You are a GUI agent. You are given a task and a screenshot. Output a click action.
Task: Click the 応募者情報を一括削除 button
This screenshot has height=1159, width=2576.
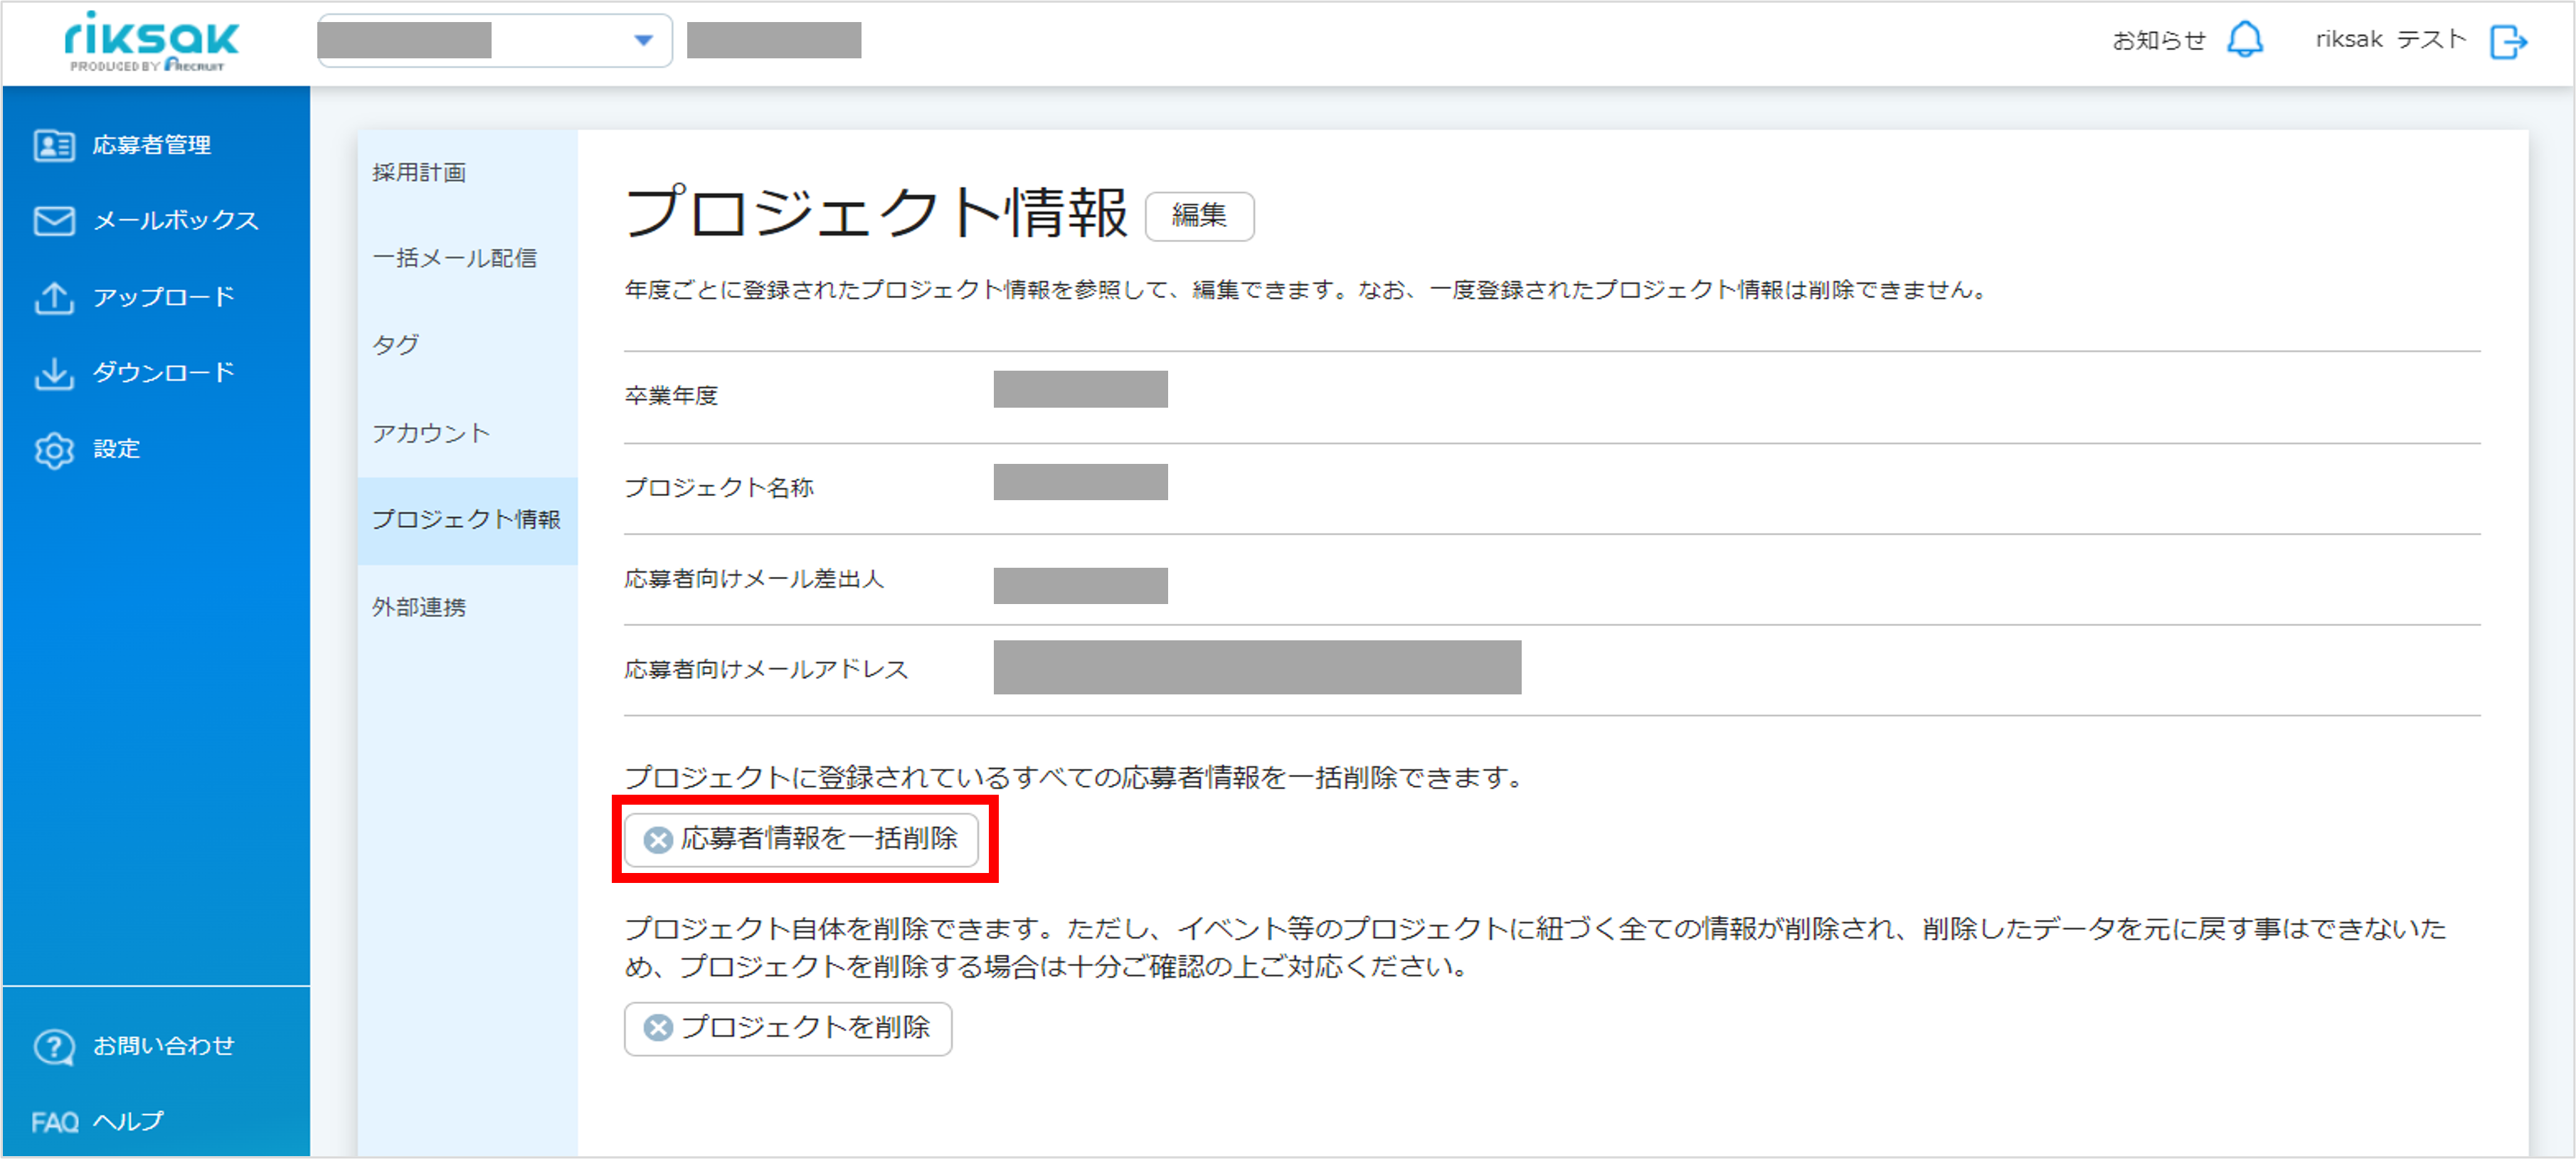click(801, 839)
